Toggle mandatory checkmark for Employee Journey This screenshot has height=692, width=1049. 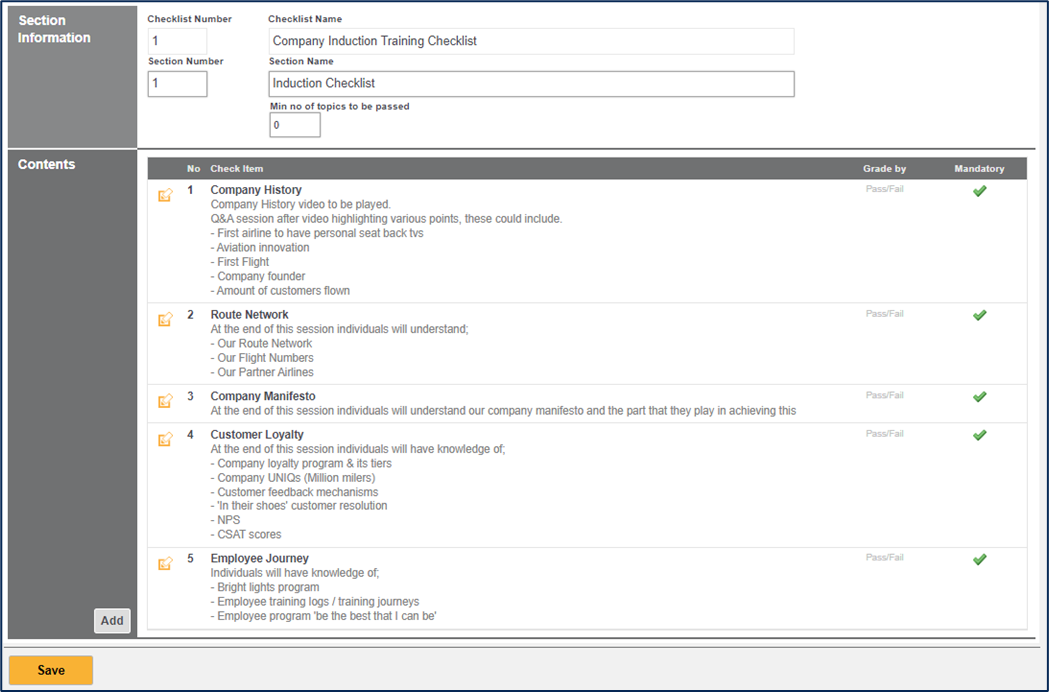980,560
